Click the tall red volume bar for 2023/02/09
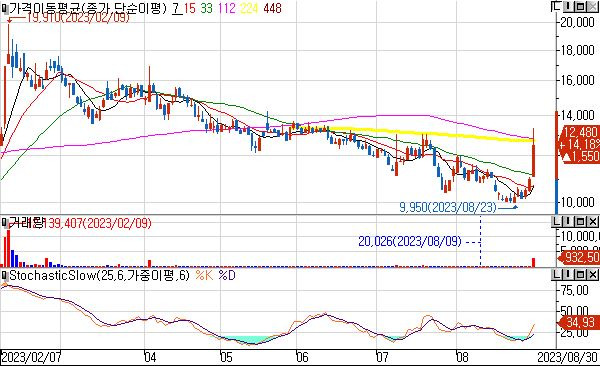 click(8, 248)
